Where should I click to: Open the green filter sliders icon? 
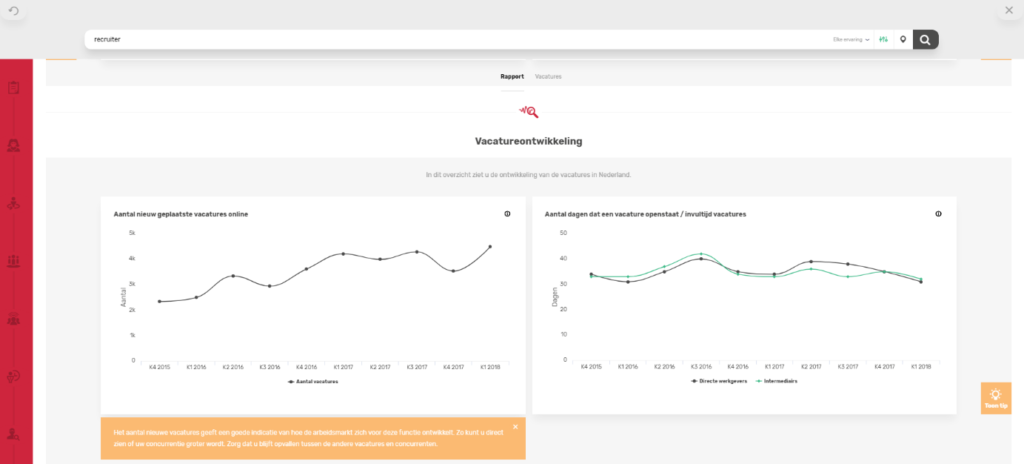click(x=884, y=39)
